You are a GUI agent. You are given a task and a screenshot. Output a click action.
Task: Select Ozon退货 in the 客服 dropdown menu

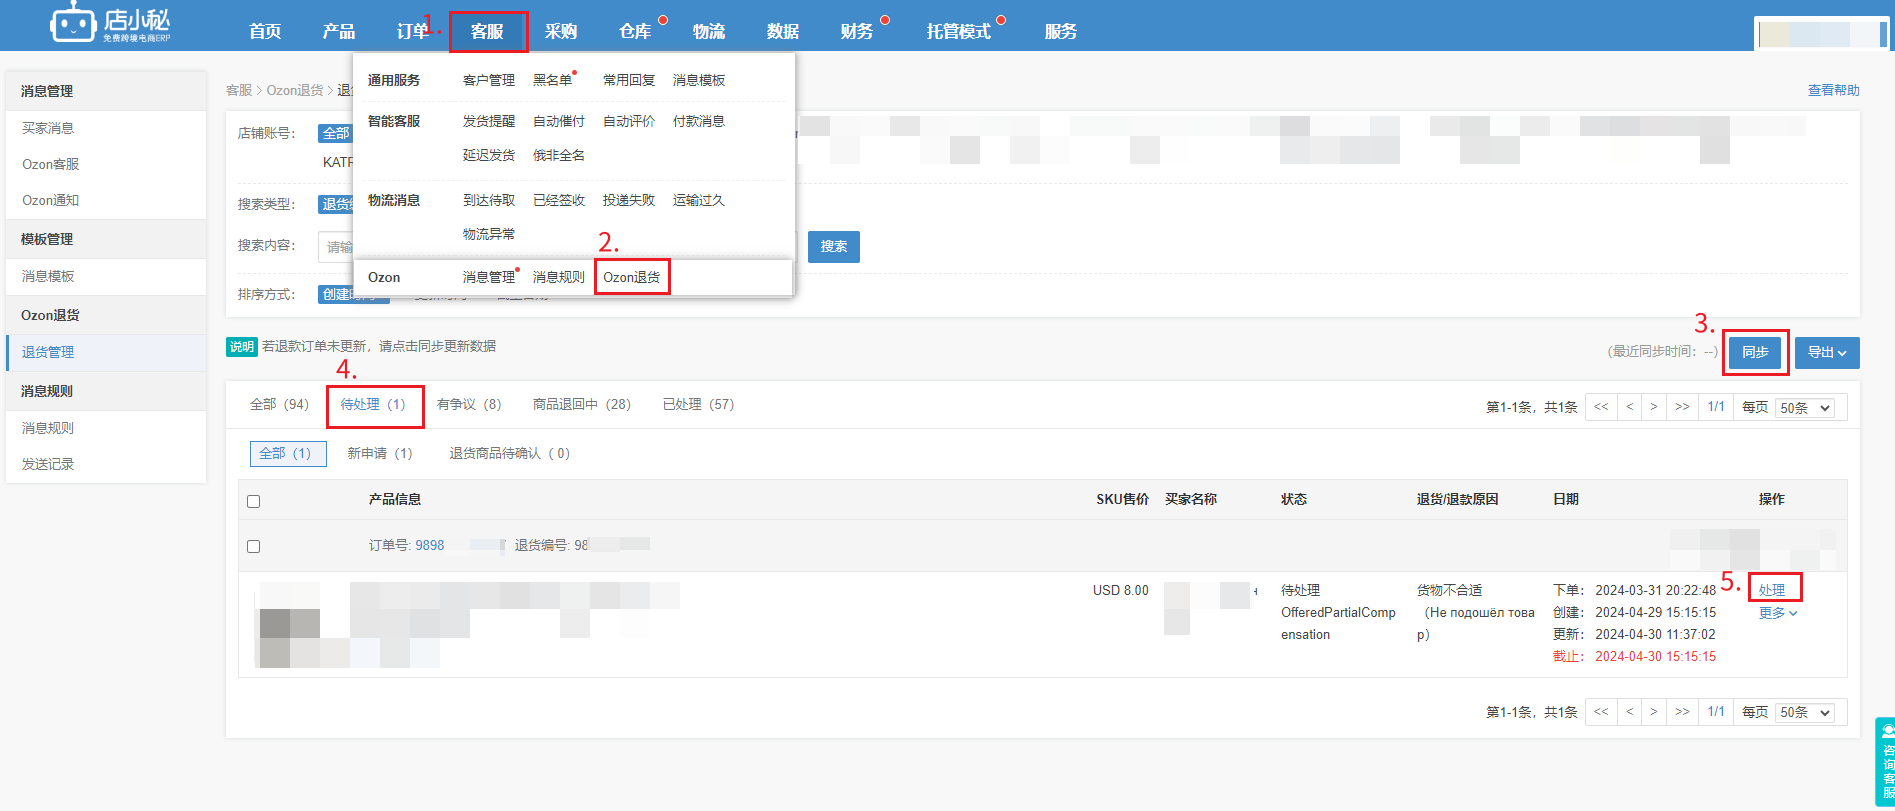point(632,277)
